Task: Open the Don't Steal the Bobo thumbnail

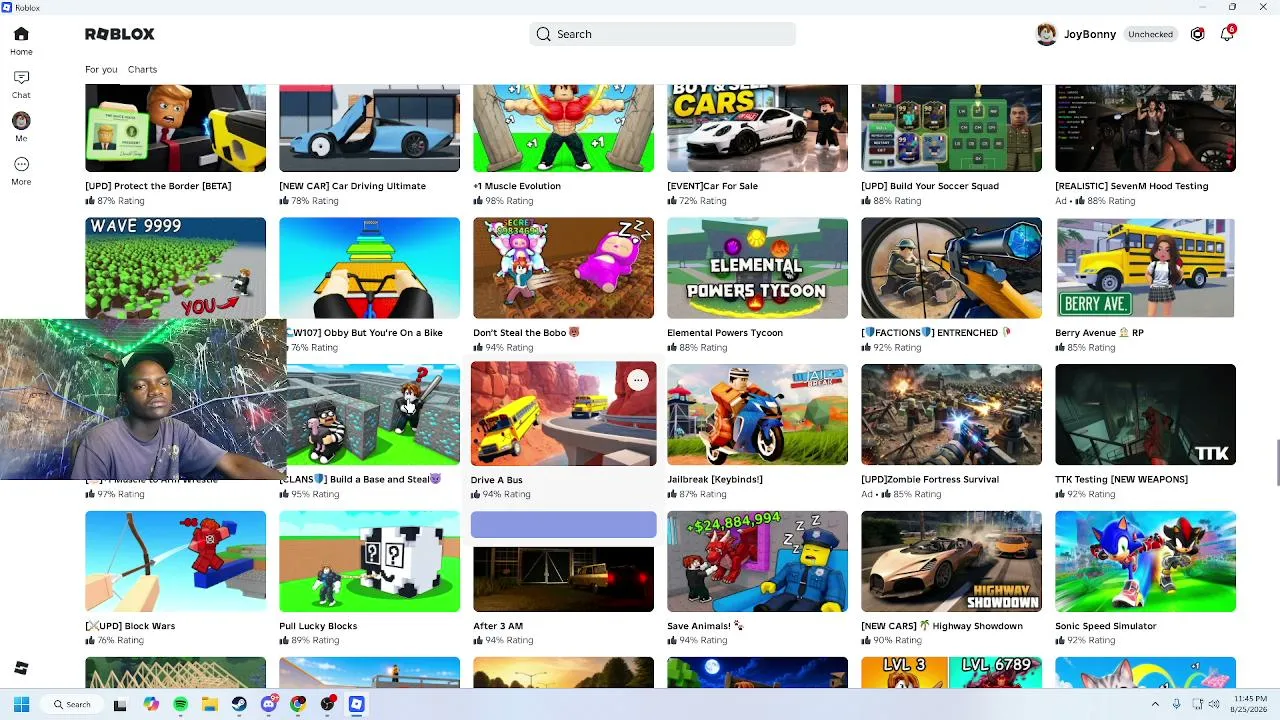Action: point(563,268)
